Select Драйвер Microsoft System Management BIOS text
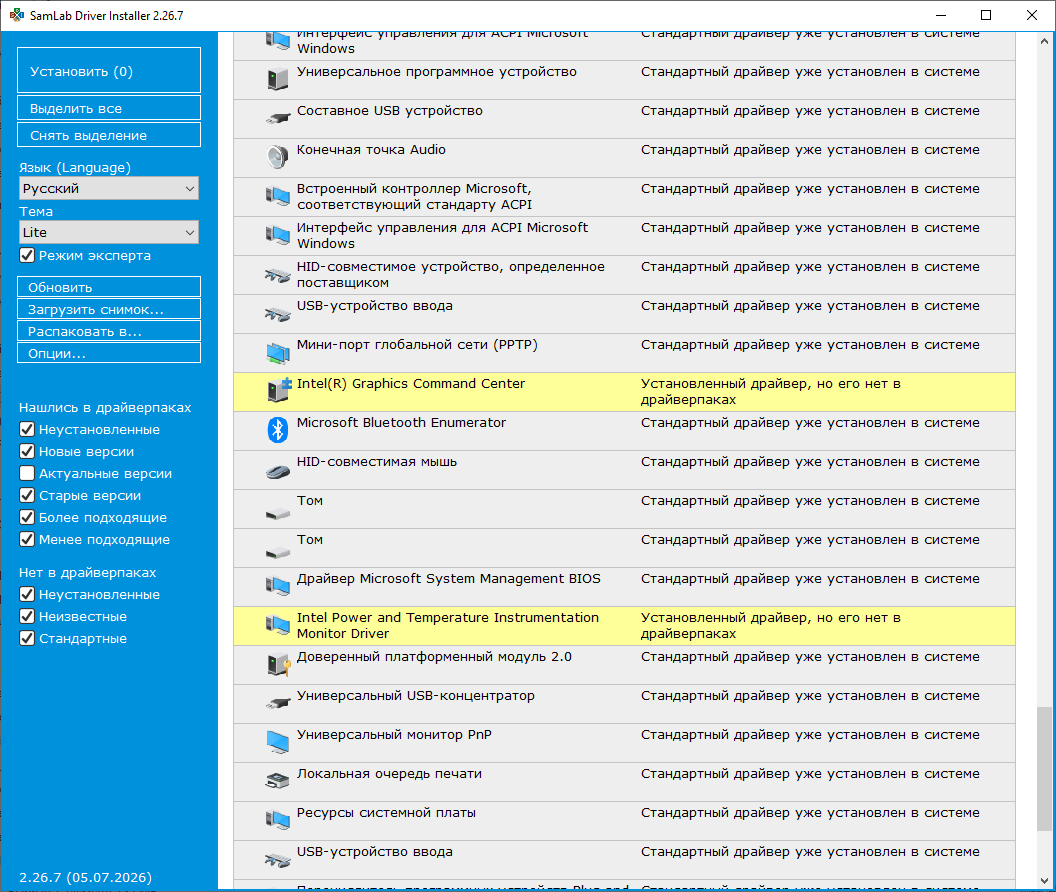Screen dimensions: 1056x892 (x=449, y=578)
